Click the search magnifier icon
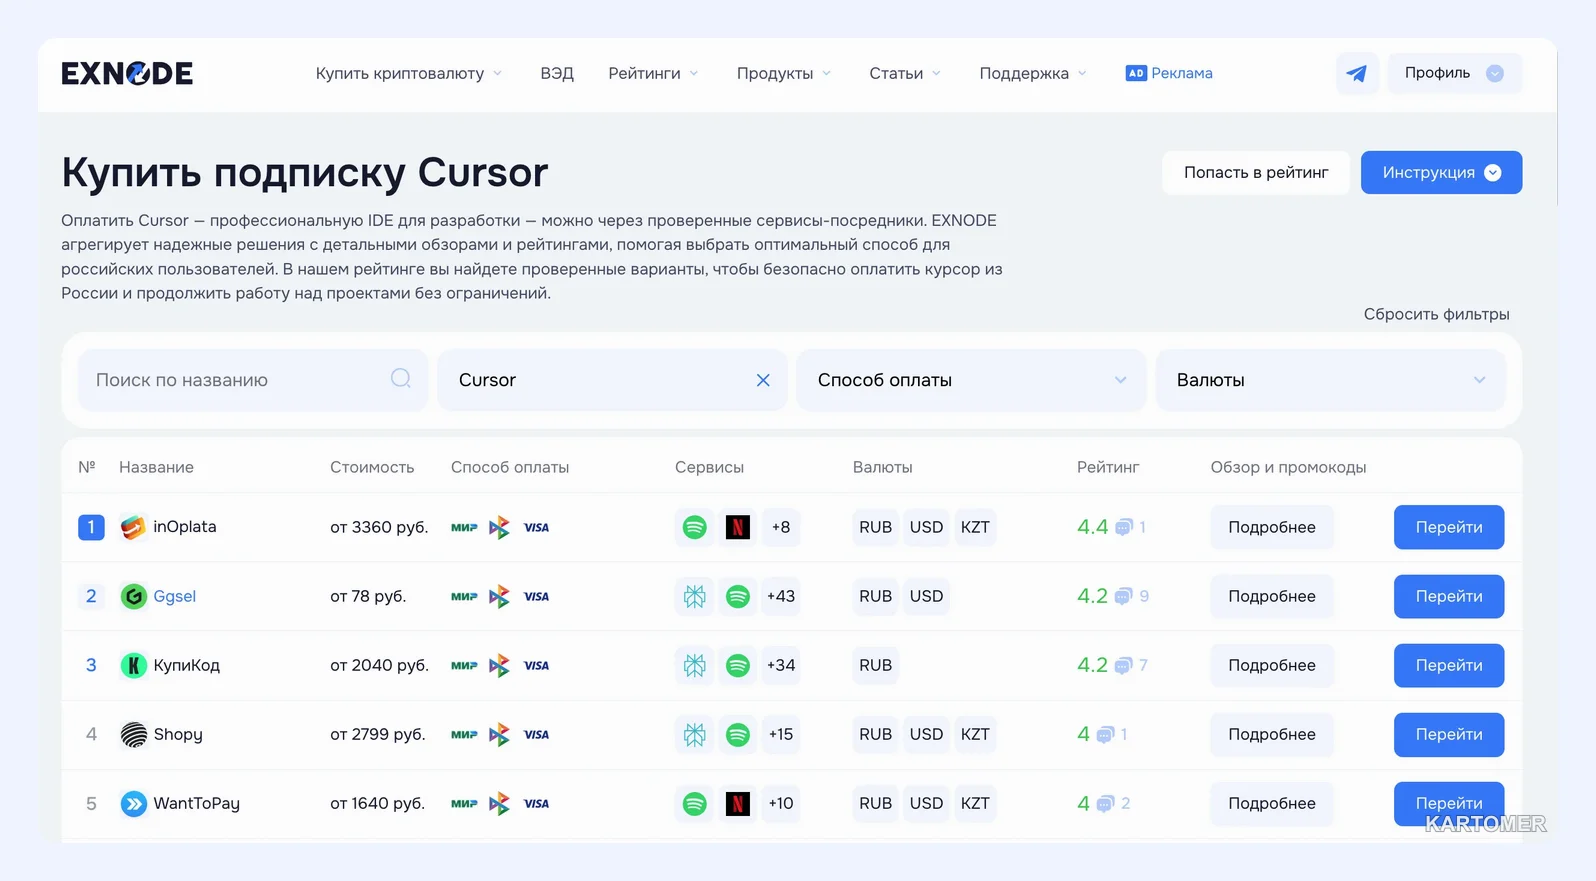The width and height of the screenshot is (1596, 881). tap(401, 378)
